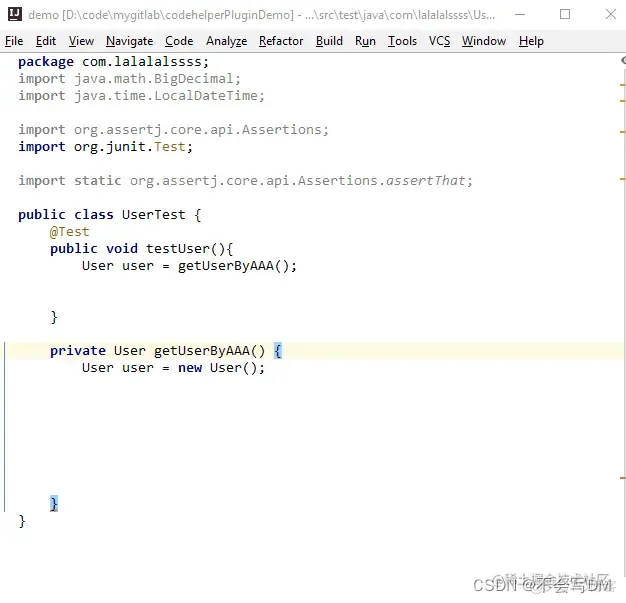The height and width of the screenshot is (603, 626).
Task: Click the IntelliJ IDEA logo icon
Action: pos(15,14)
